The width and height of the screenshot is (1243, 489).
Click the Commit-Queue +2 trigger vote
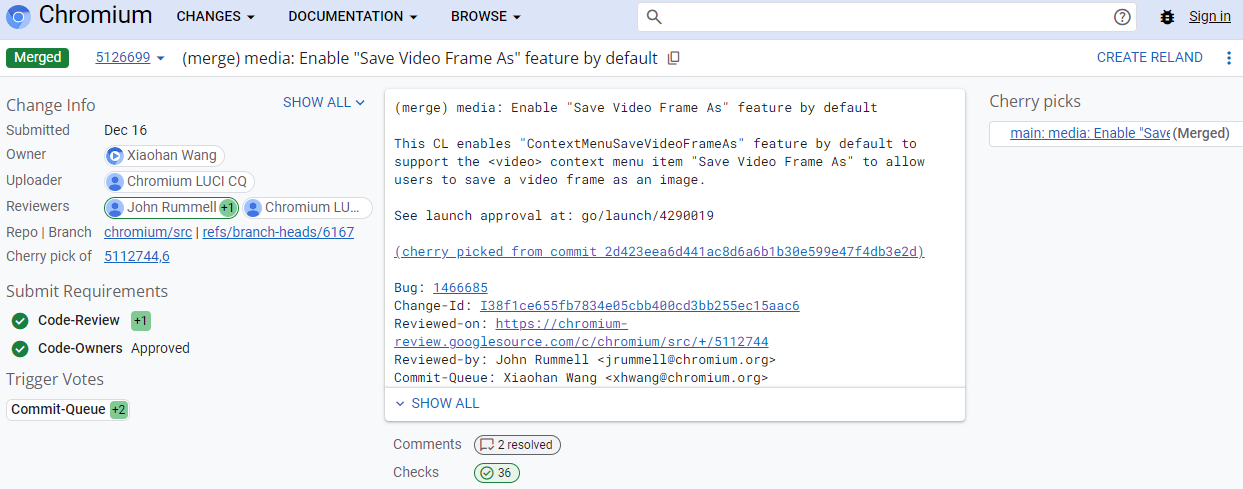(x=68, y=409)
